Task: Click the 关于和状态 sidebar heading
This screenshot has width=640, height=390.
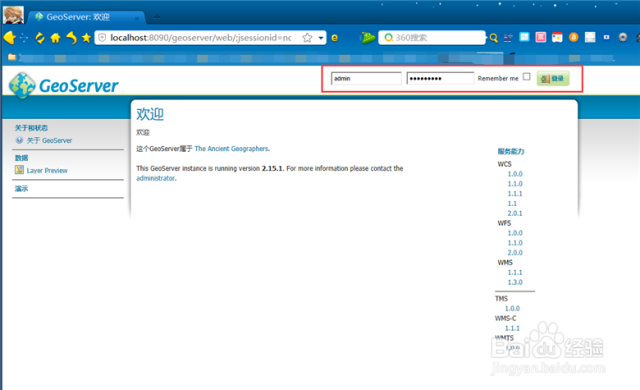Action: (x=31, y=128)
